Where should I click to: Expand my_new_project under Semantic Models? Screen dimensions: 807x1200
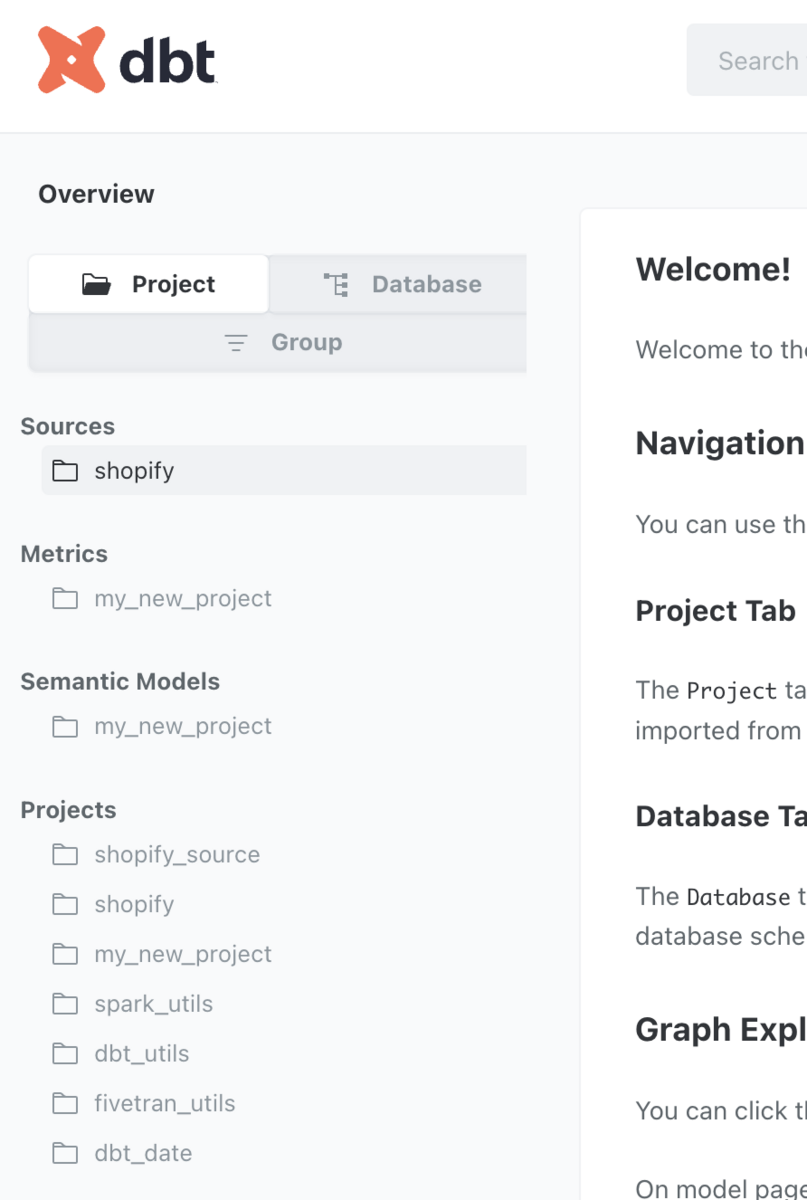(183, 727)
